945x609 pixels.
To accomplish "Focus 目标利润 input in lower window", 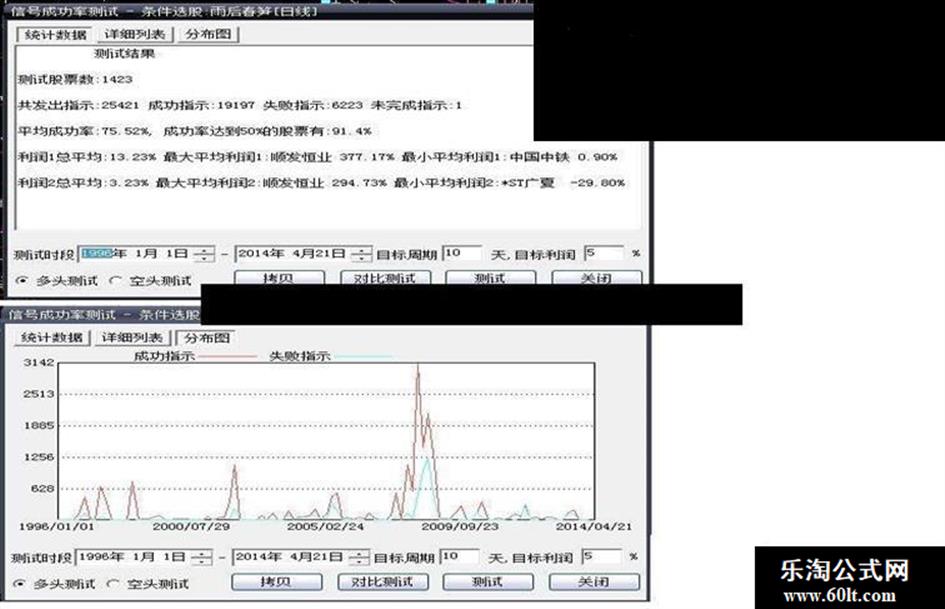I will tap(601, 557).
